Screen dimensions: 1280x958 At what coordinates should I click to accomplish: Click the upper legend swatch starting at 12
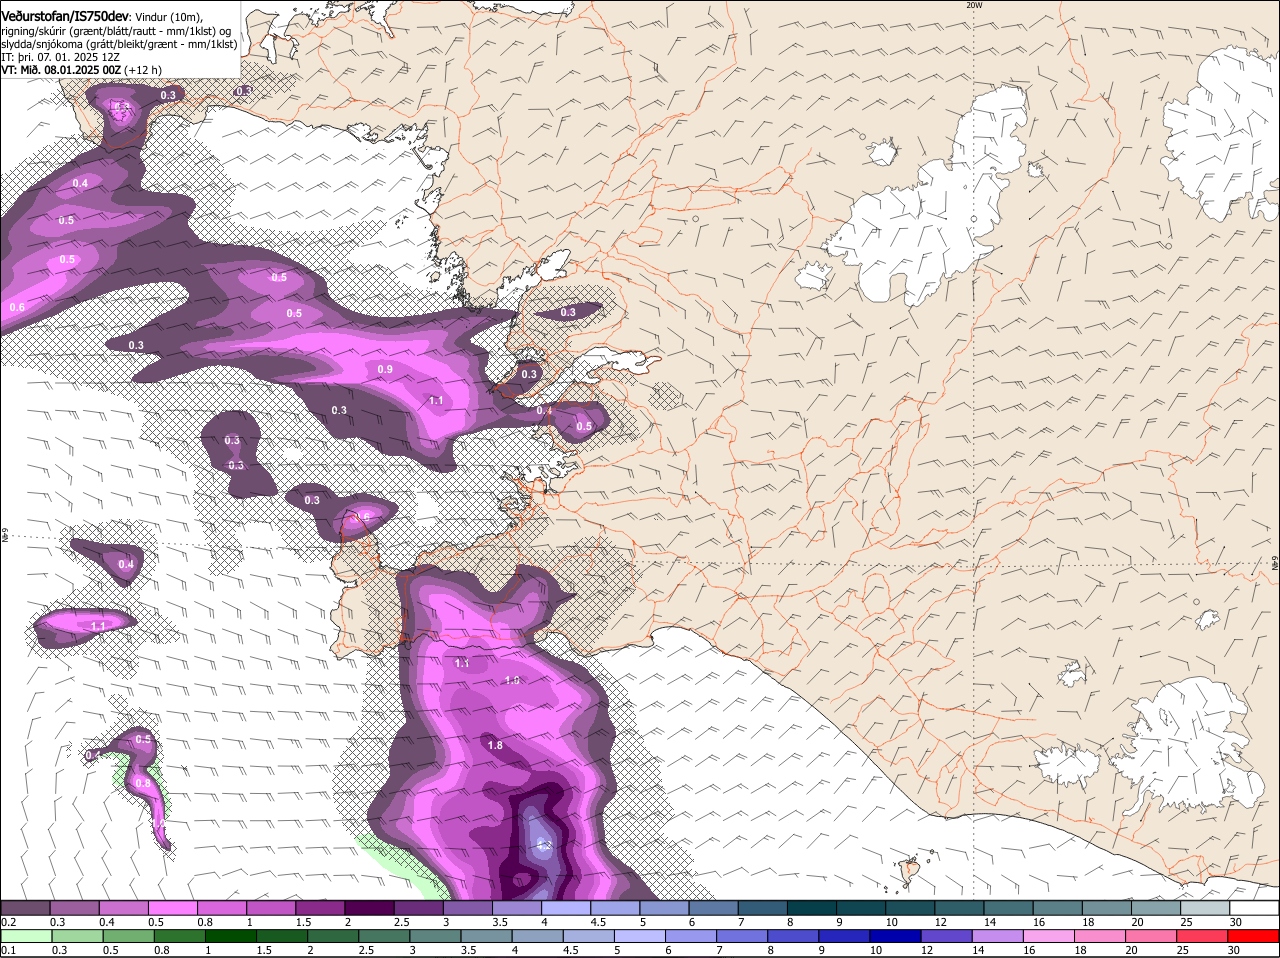(960, 908)
